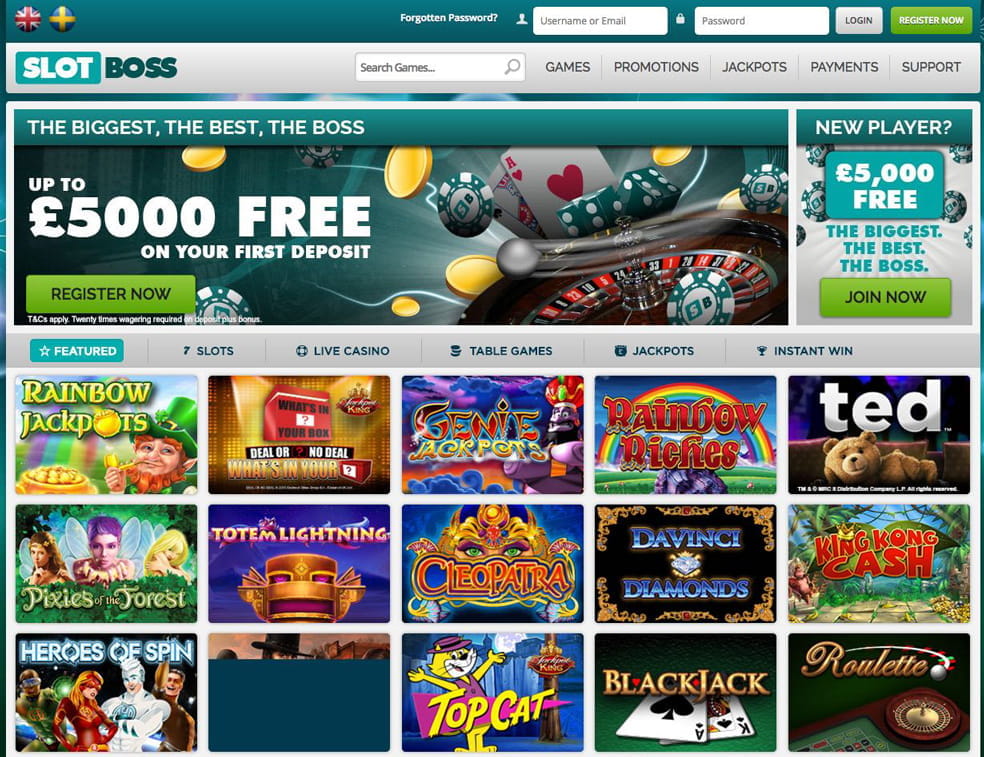Click the Join Now button
The height and width of the screenshot is (757, 984).
click(x=885, y=297)
